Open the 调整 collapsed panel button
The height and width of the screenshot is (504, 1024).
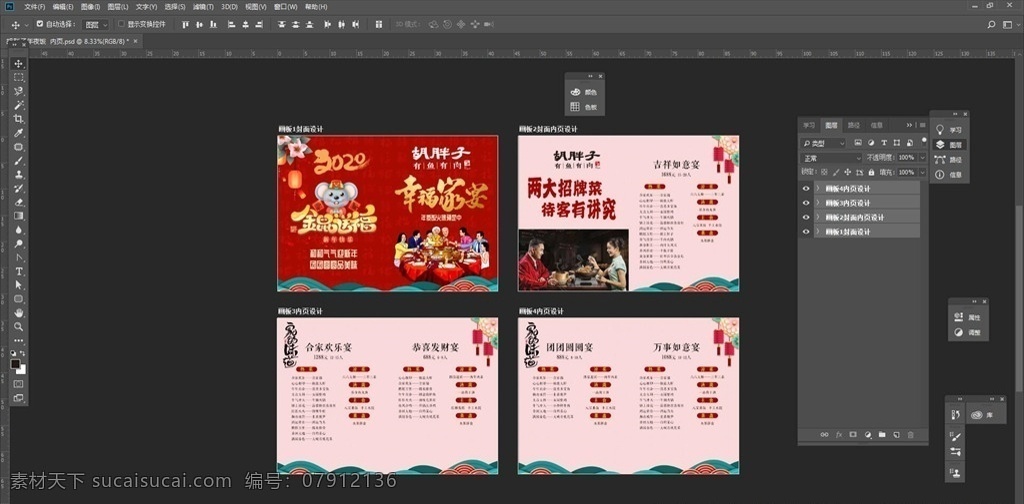(x=968, y=332)
